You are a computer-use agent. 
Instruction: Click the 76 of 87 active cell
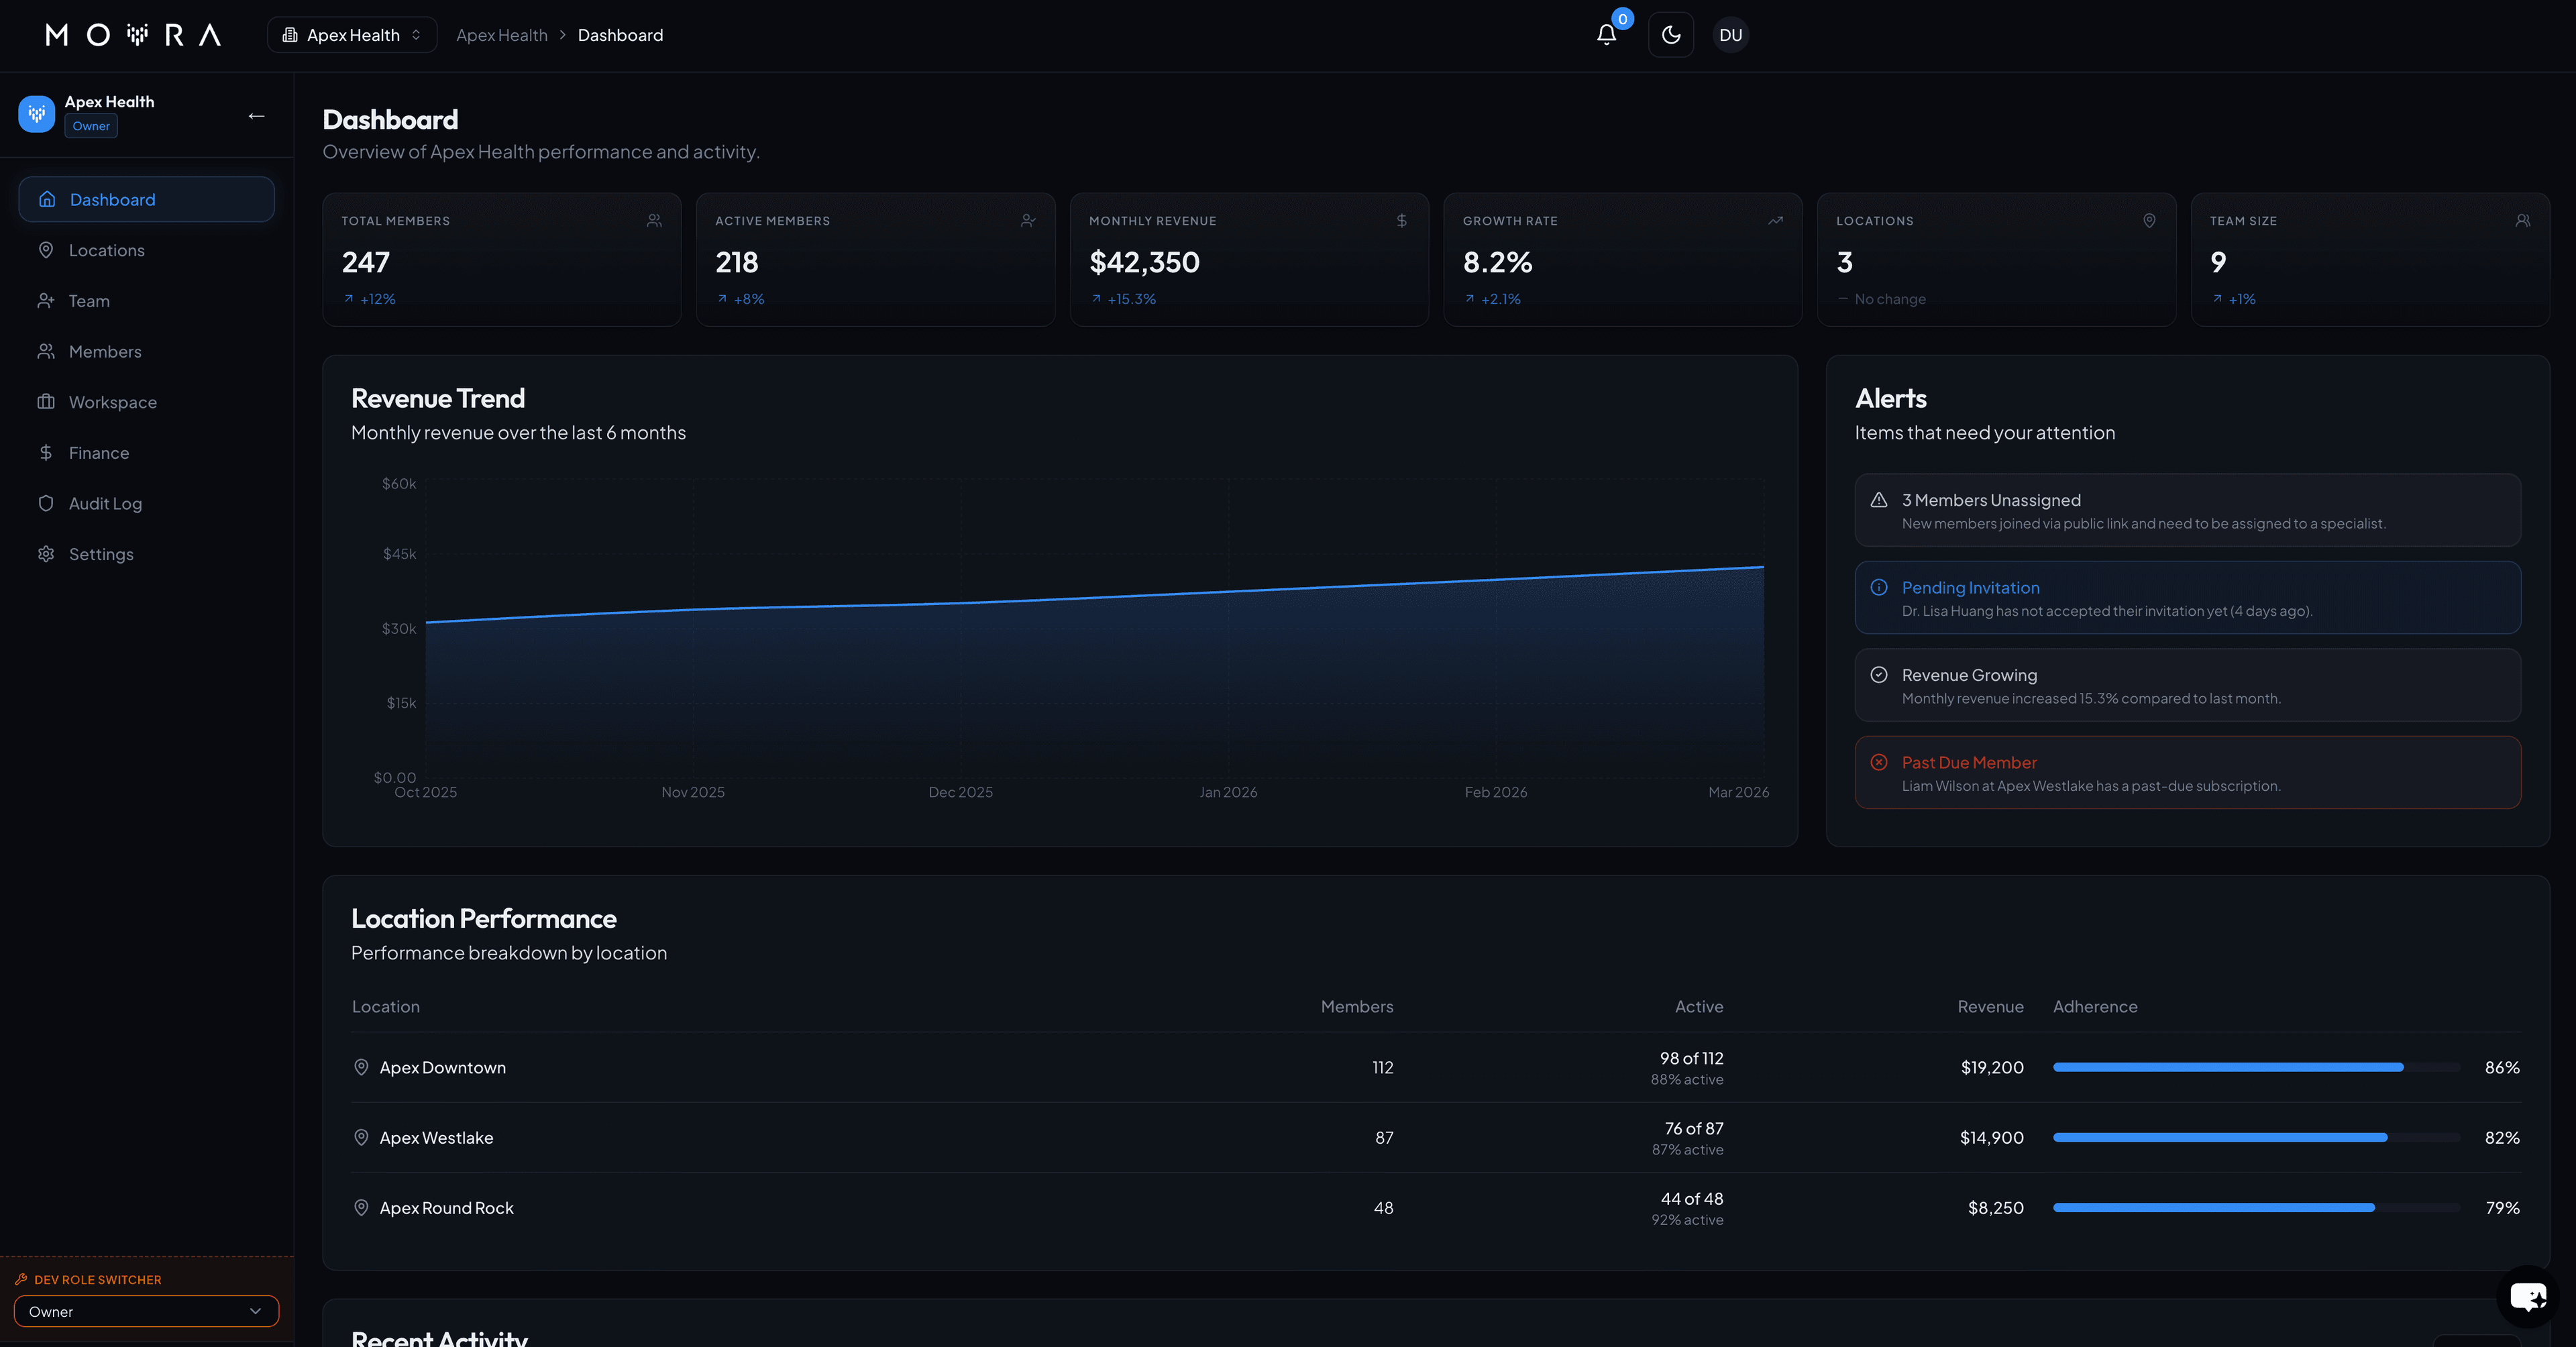pyautogui.click(x=1694, y=1128)
